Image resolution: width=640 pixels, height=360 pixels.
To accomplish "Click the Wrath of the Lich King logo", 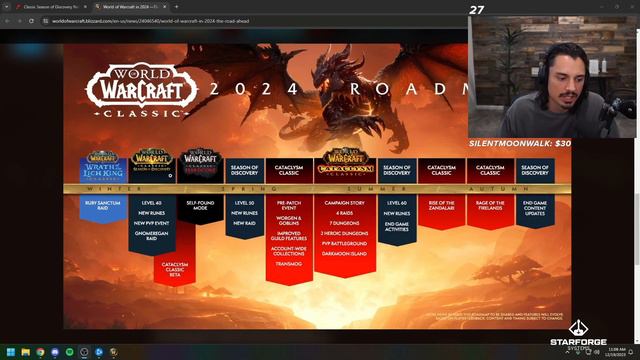I will (x=103, y=166).
